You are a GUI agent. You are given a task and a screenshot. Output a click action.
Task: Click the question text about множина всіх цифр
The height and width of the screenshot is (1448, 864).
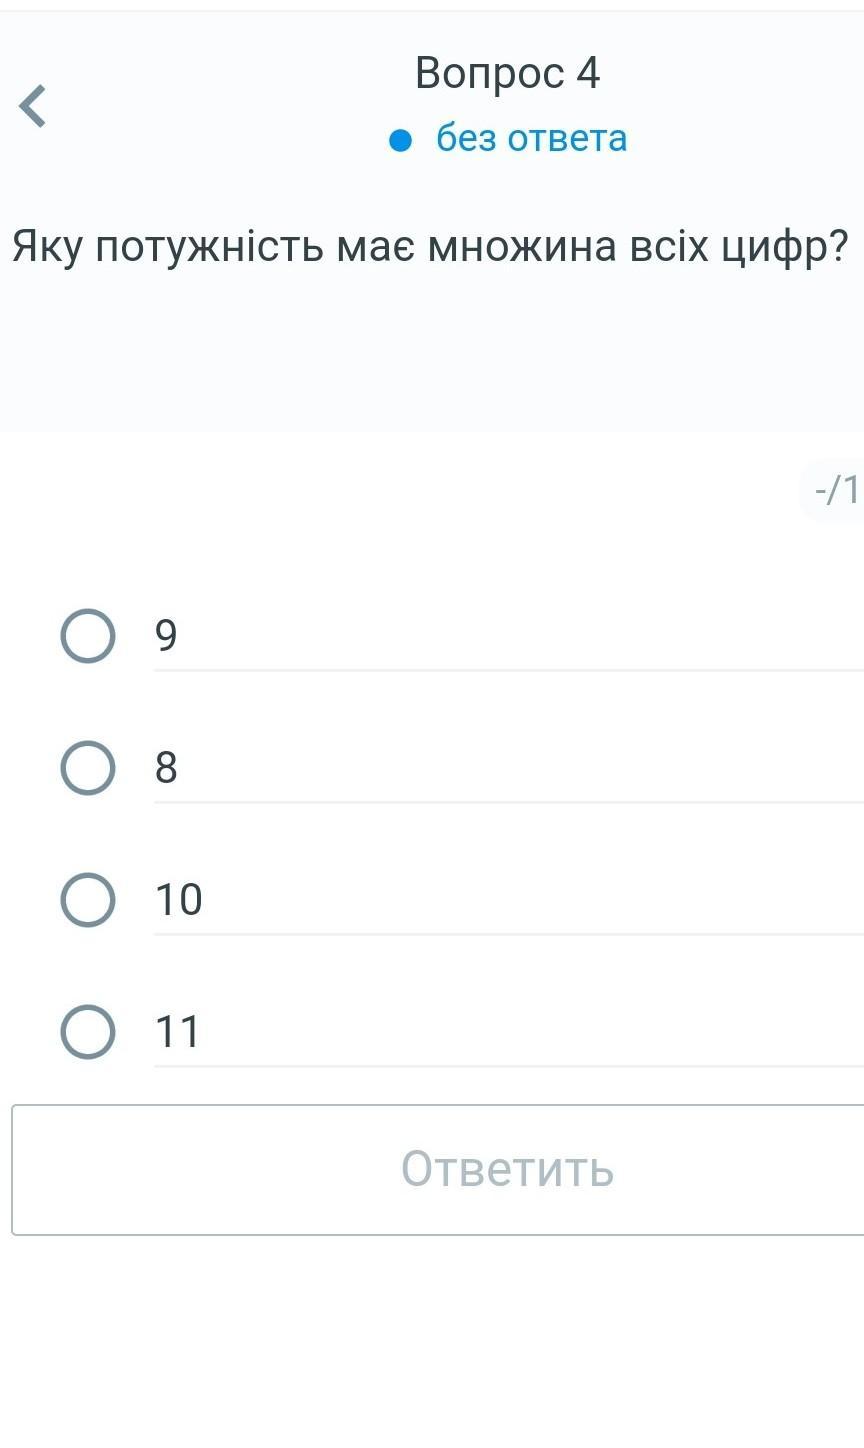[430, 246]
